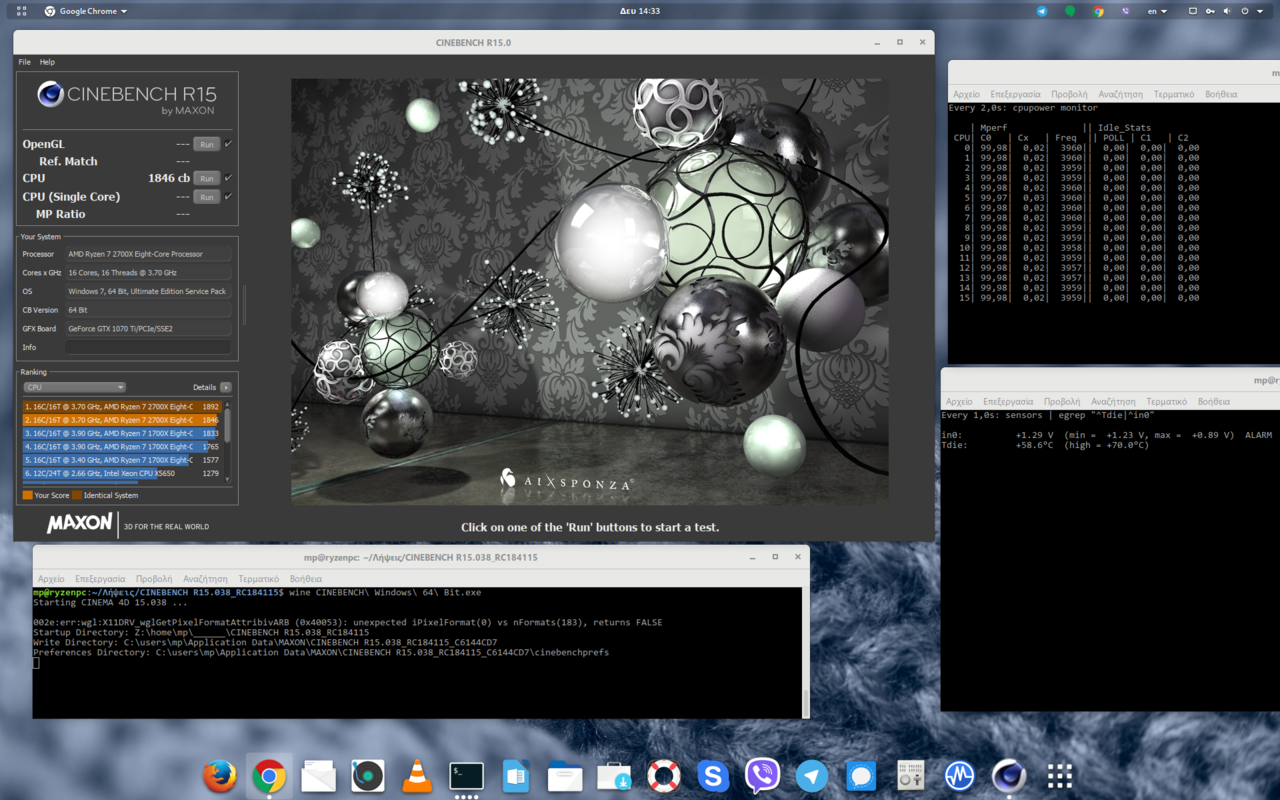Run the CPU benchmark
This screenshot has height=800, width=1280.
(x=207, y=178)
